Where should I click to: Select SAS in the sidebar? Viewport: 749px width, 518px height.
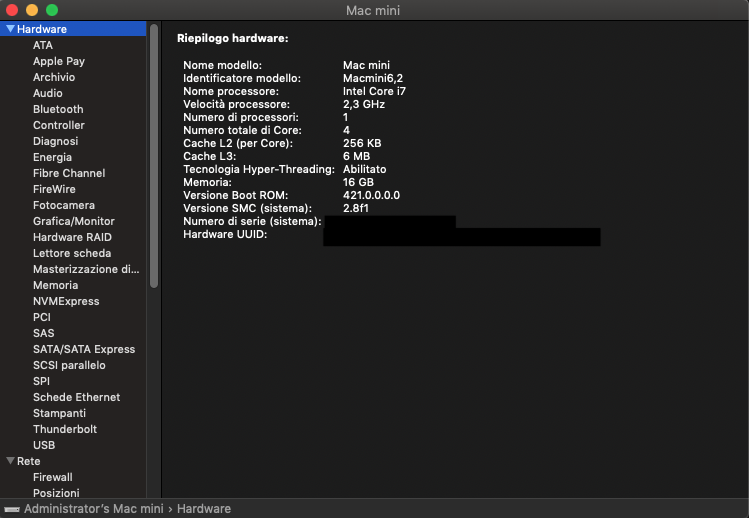(x=43, y=334)
